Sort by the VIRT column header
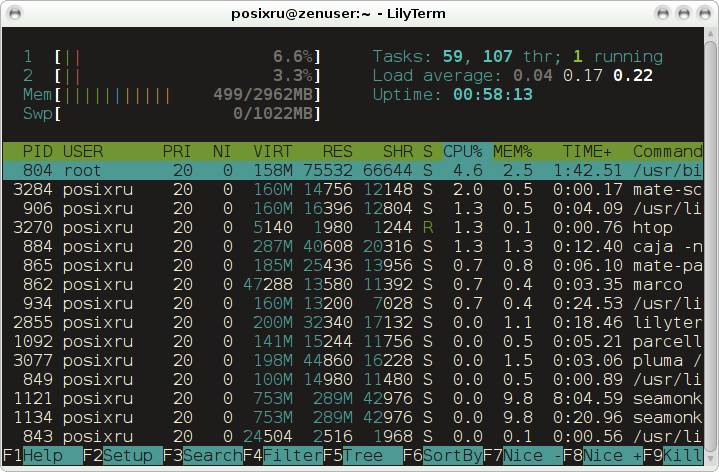This screenshot has width=719, height=472. [x=272, y=151]
